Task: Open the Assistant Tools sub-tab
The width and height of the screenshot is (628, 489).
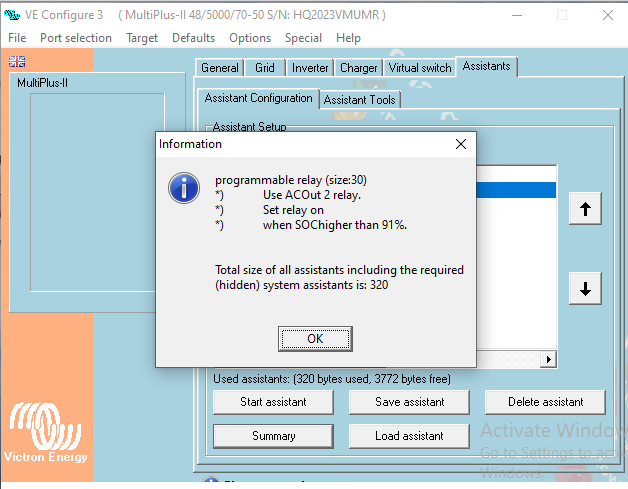Action: point(359,99)
